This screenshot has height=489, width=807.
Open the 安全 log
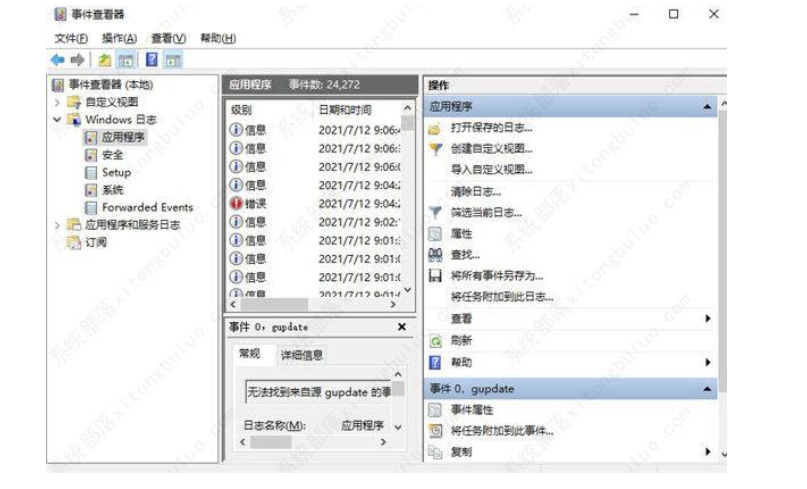[x=112, y=154]
